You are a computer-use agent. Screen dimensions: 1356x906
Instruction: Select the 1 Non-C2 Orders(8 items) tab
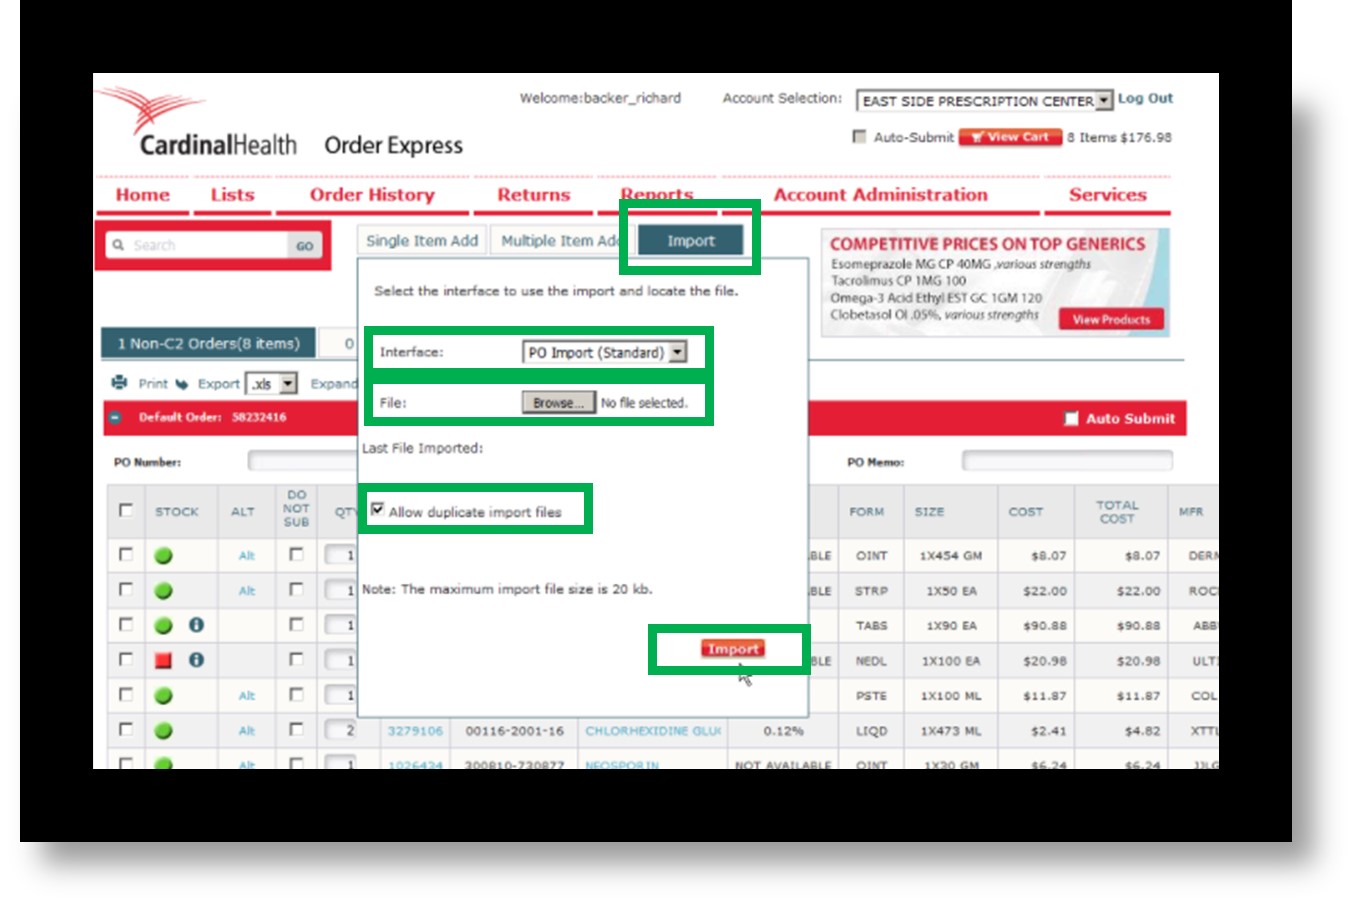click(208, 343)
